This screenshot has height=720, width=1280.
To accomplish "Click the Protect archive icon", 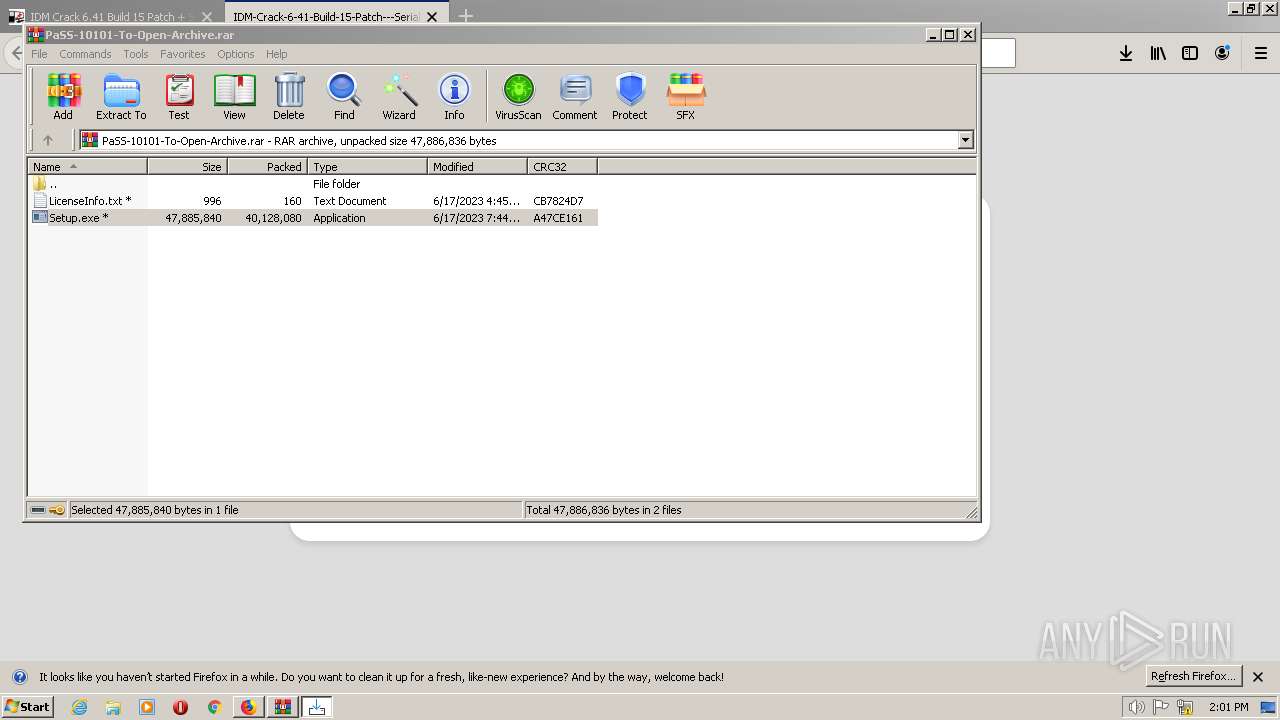I will point(630,97).
